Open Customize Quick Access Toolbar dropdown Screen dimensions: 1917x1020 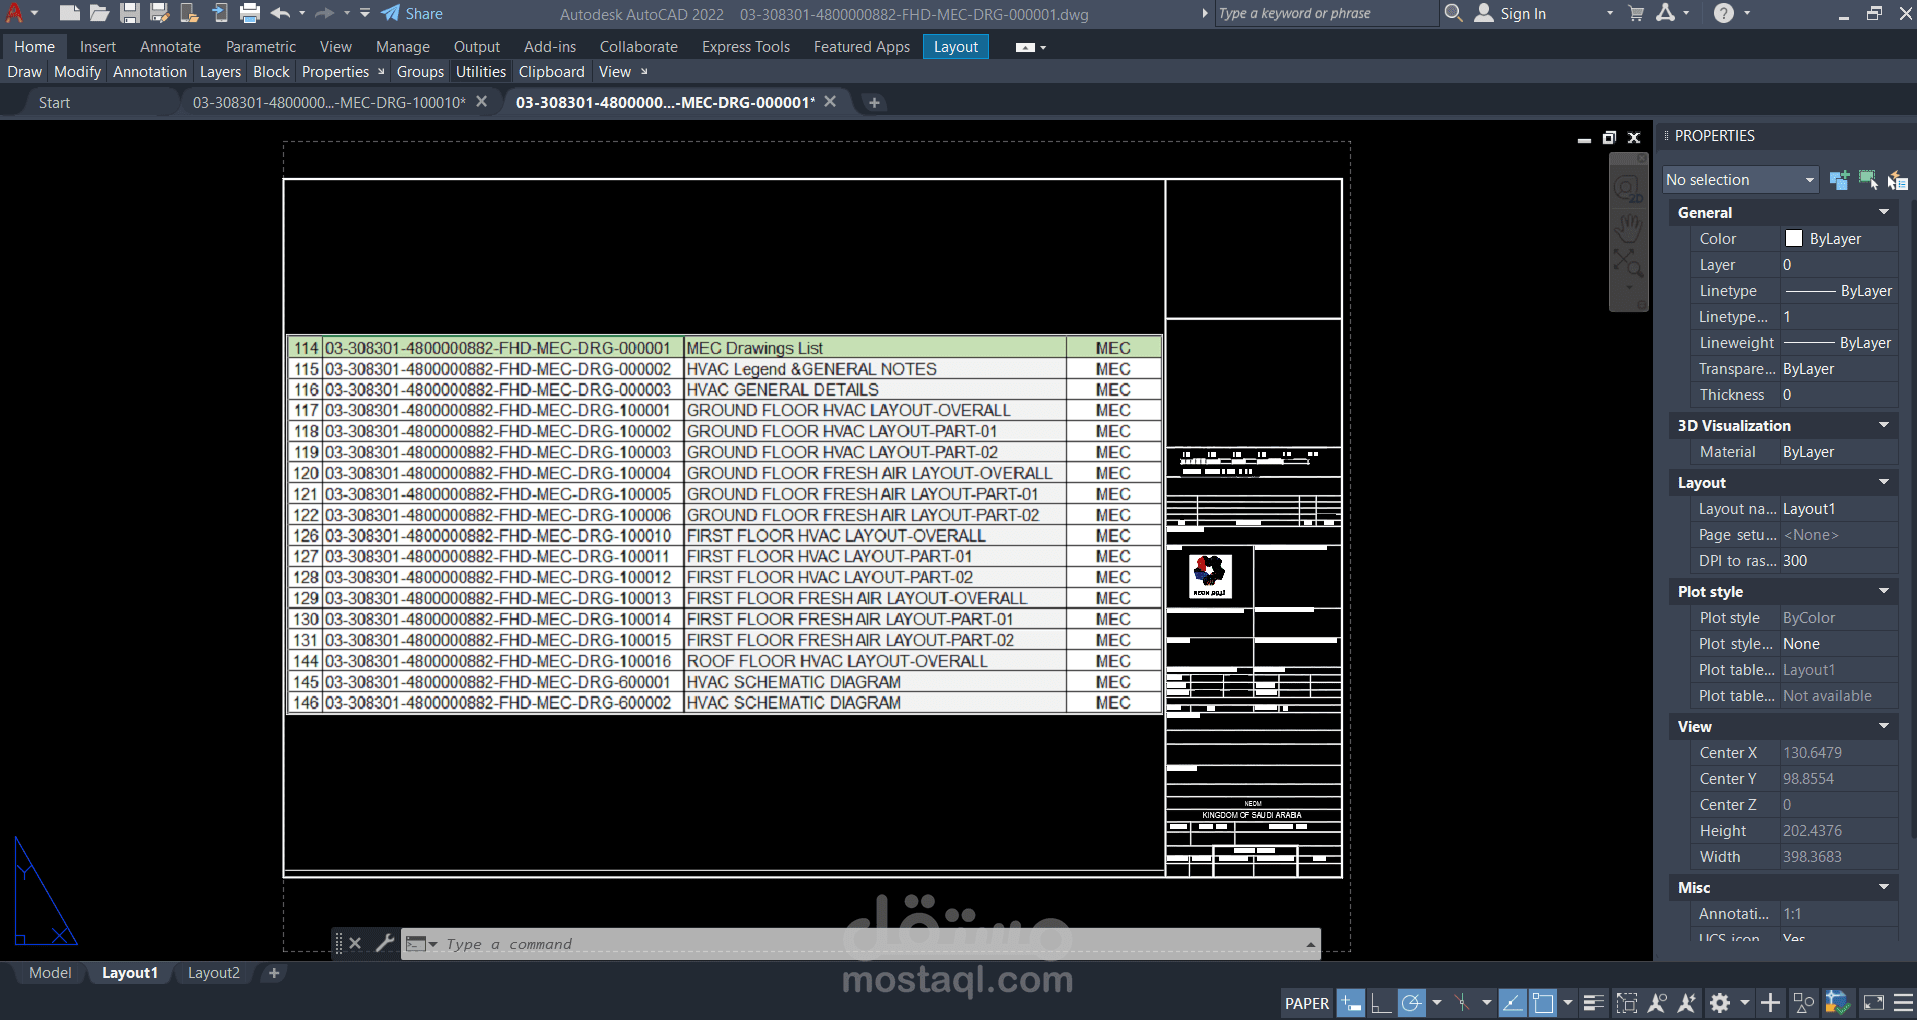coord(365,13)
